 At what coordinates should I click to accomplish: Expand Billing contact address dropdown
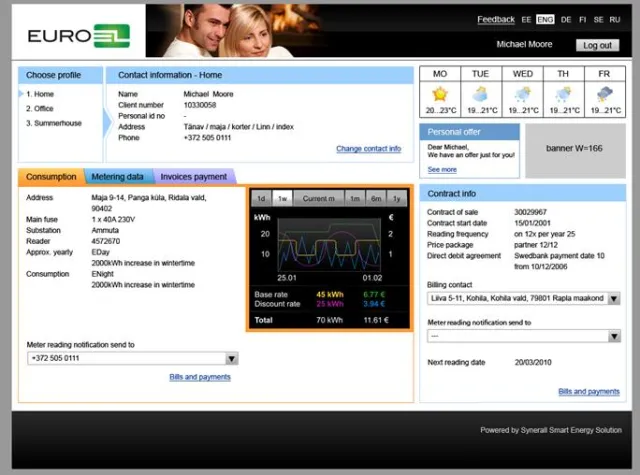point(612,298)
